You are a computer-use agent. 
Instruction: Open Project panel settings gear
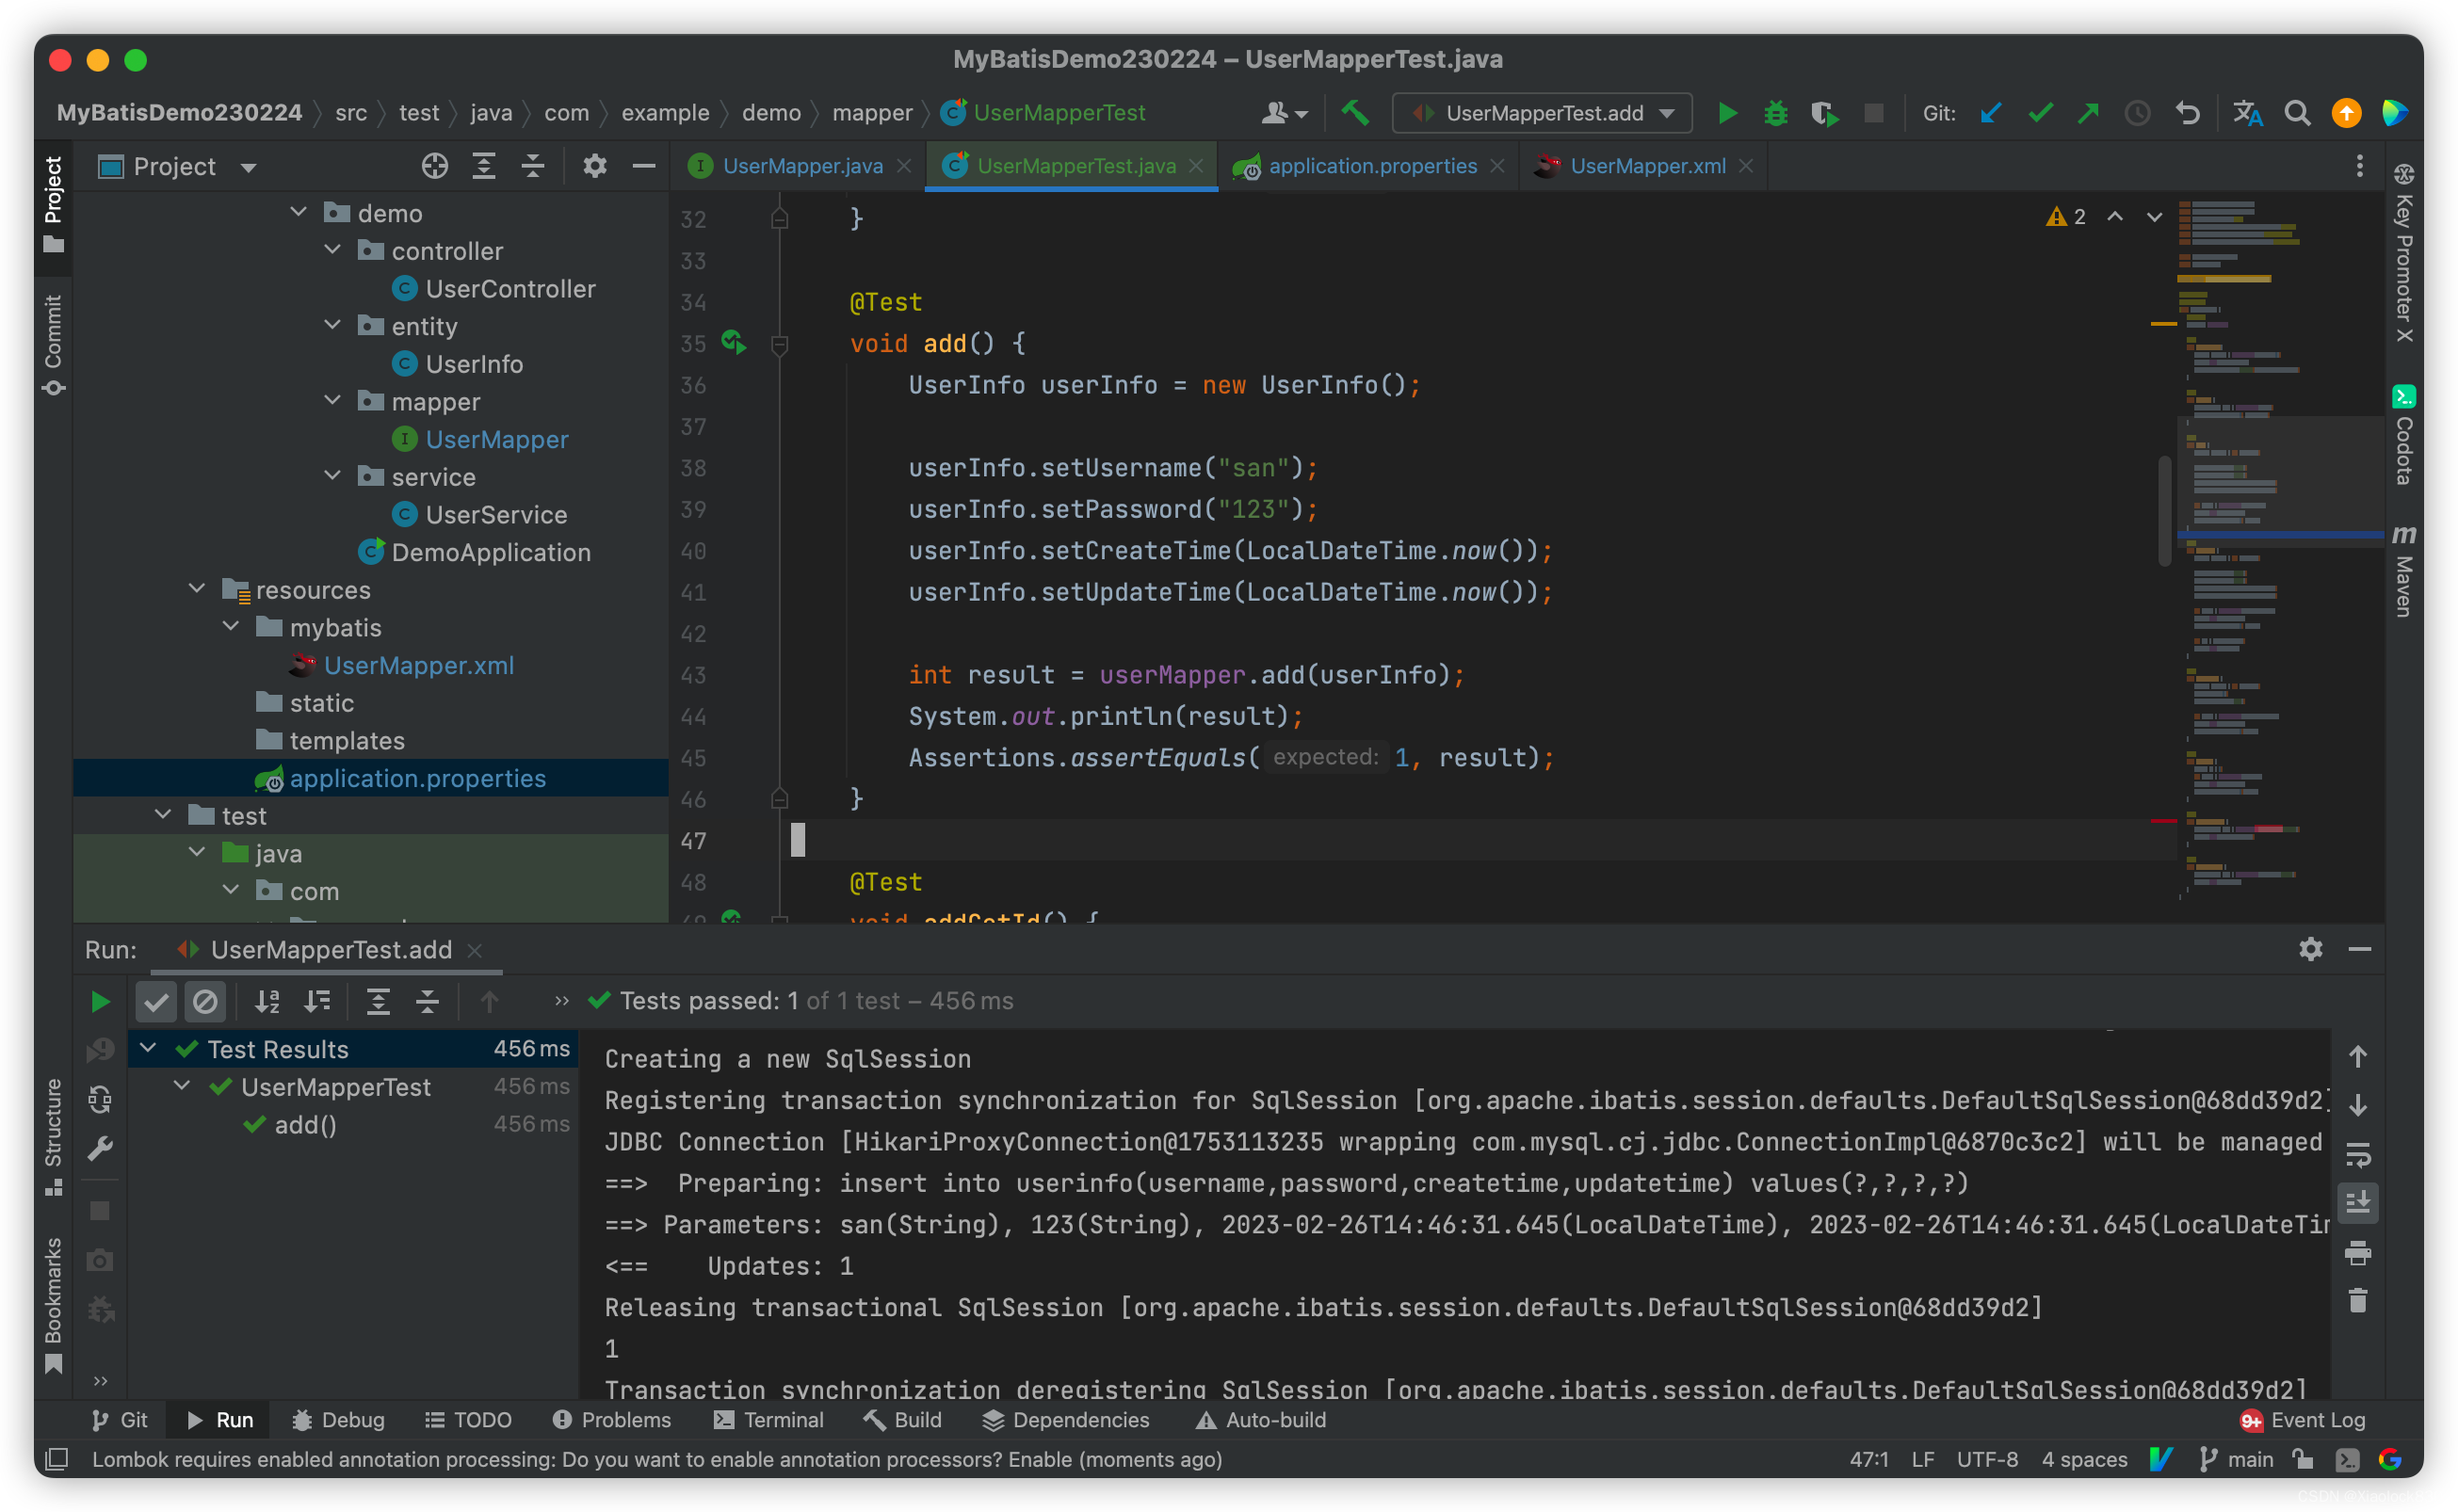[x=595, y=166]
